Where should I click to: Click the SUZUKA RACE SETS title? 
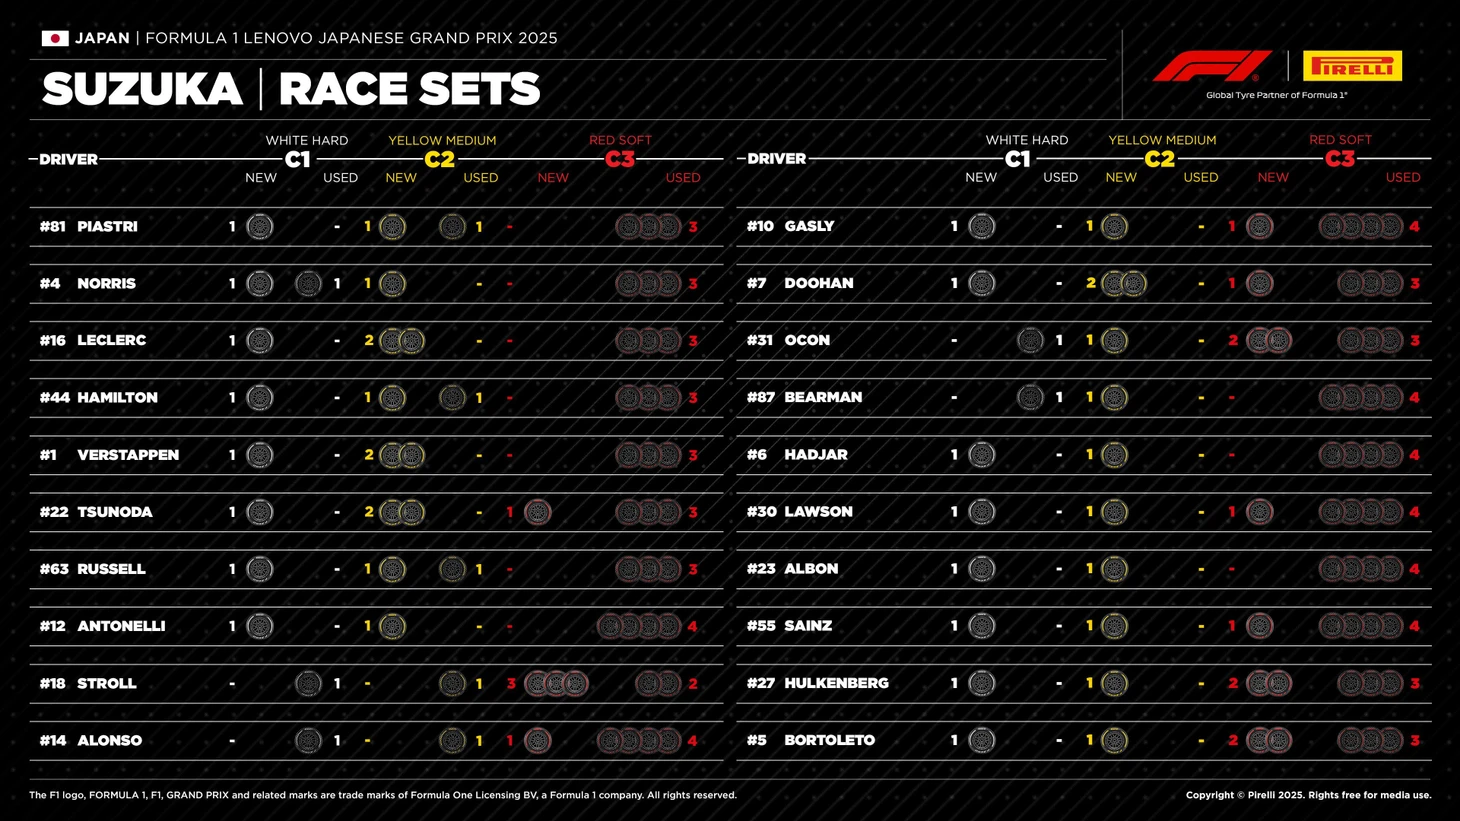coord(291,89)
